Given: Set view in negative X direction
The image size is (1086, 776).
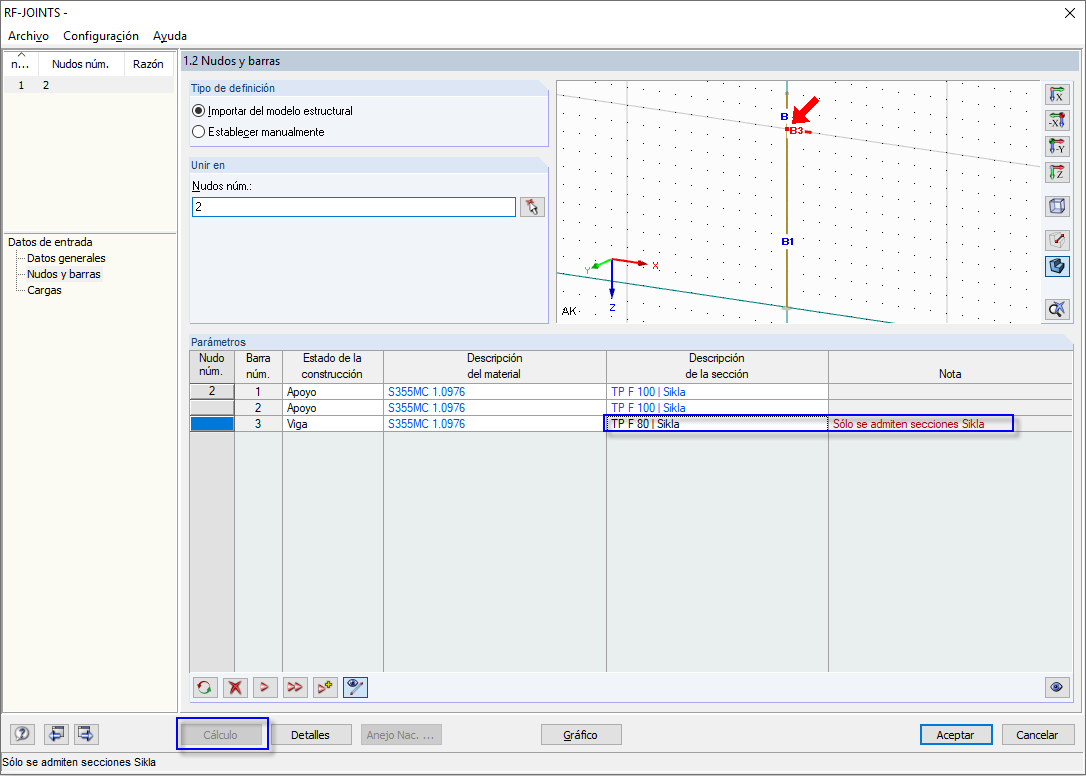Looking at the screenshot, I should click(x=1056, y=121).
